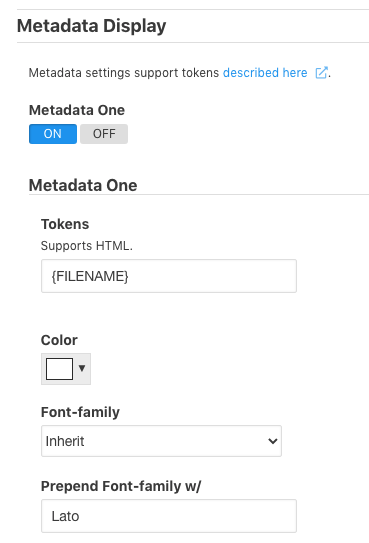
Task: Click the color picker dropdown triangle
Action: [x=82, y=368]
